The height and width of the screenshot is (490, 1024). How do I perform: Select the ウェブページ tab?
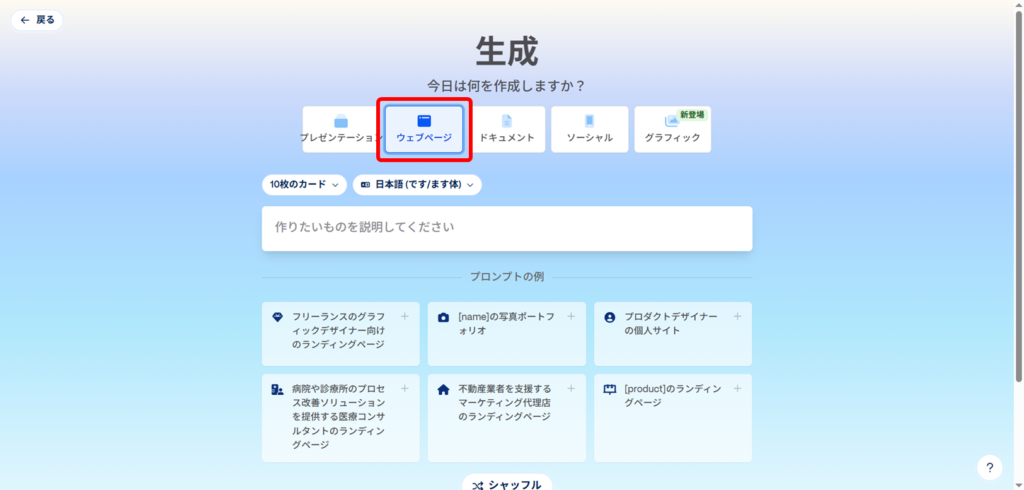click(x=424, y=130)
